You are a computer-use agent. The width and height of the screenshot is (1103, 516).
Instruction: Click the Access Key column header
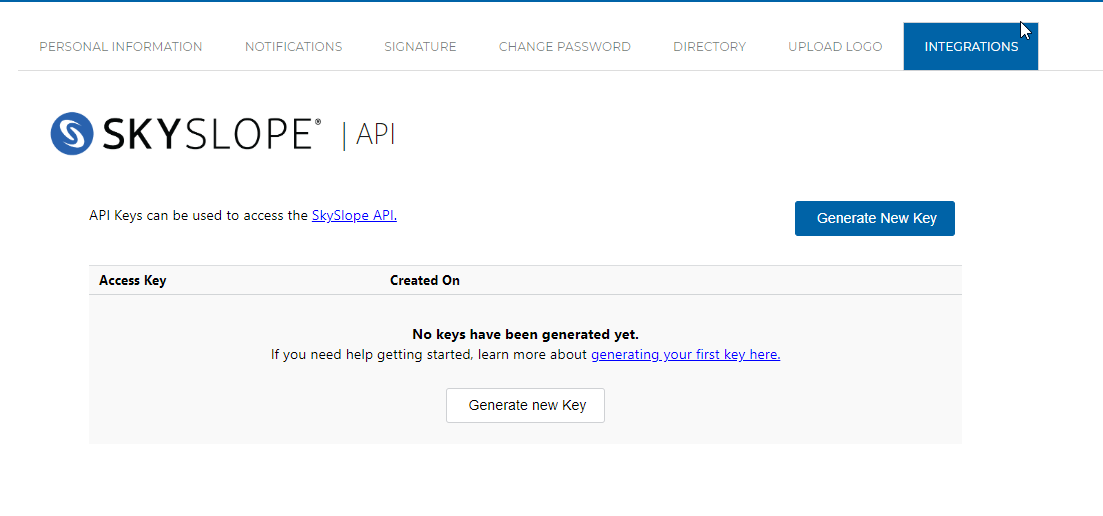point(132,280)
